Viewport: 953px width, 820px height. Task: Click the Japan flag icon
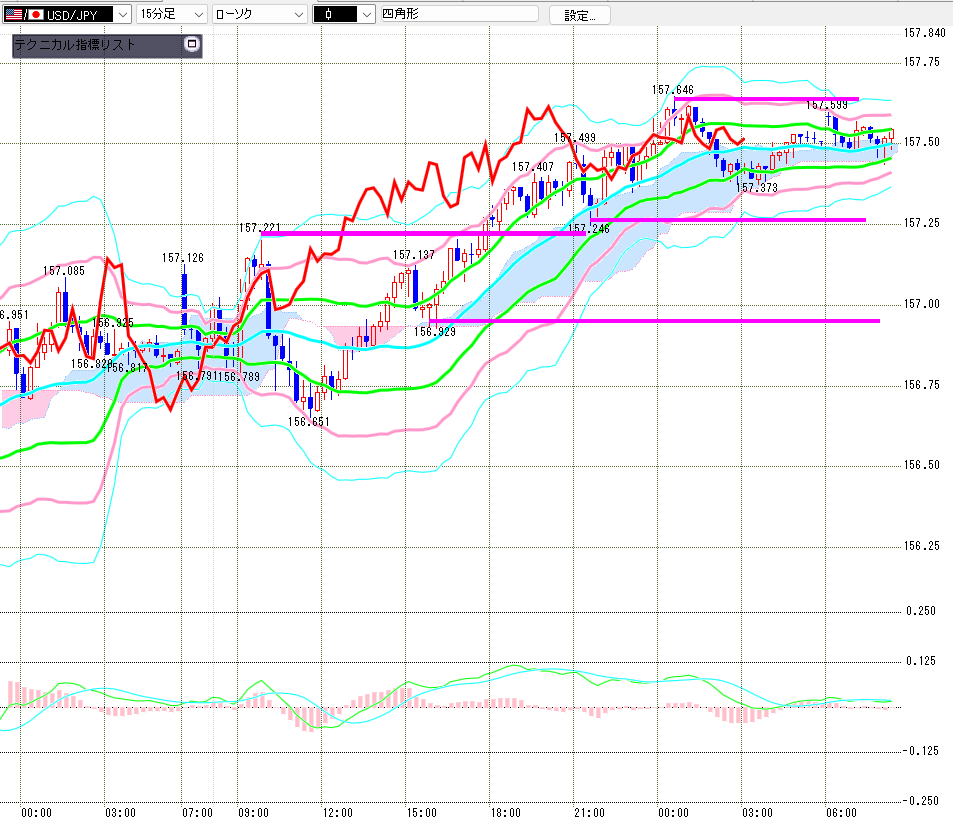tap(35, 14)
